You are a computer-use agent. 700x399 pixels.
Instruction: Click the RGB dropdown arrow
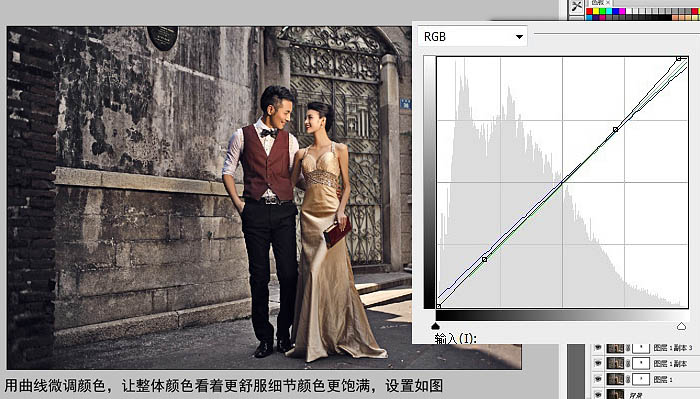point(519,37)
